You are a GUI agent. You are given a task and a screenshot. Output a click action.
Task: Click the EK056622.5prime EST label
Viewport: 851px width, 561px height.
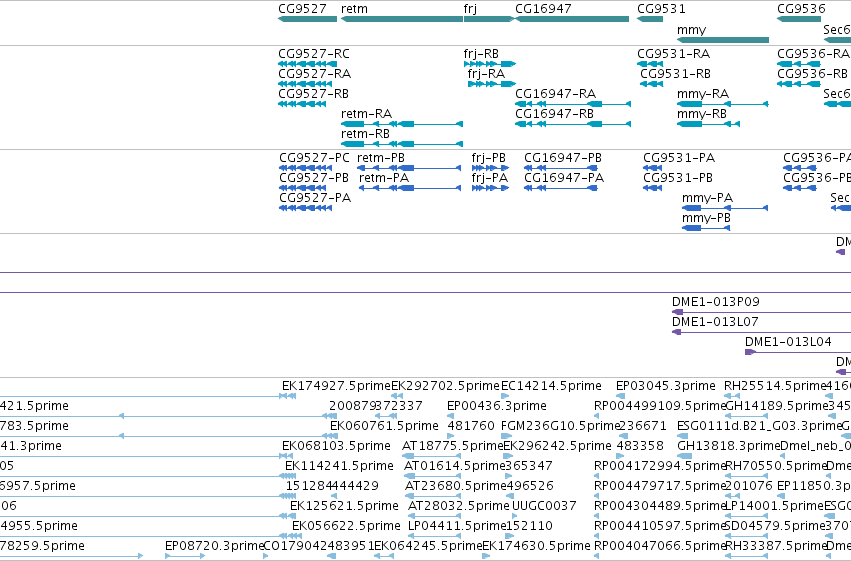click(346, 526)
